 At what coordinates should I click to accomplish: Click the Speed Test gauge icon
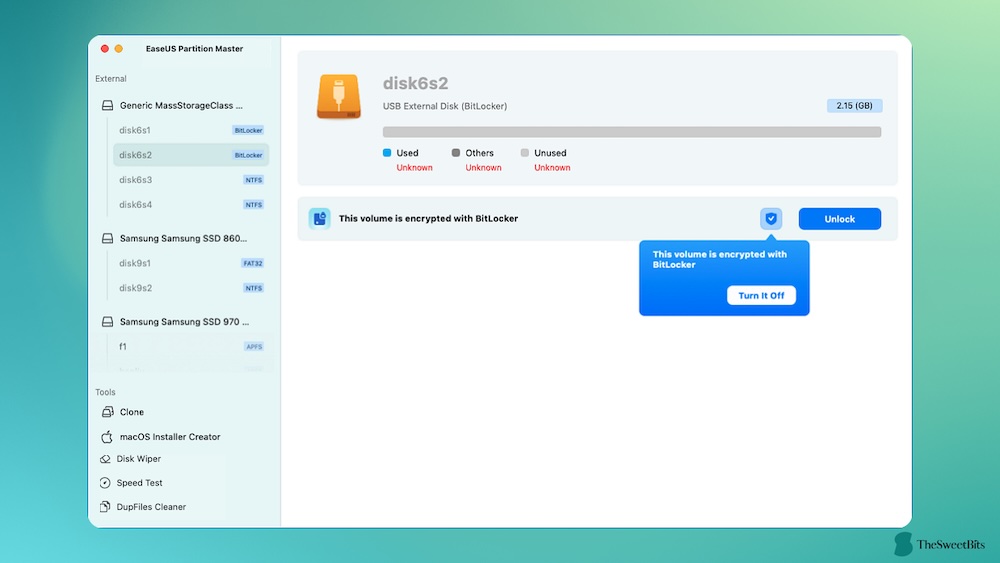(105, 483)
